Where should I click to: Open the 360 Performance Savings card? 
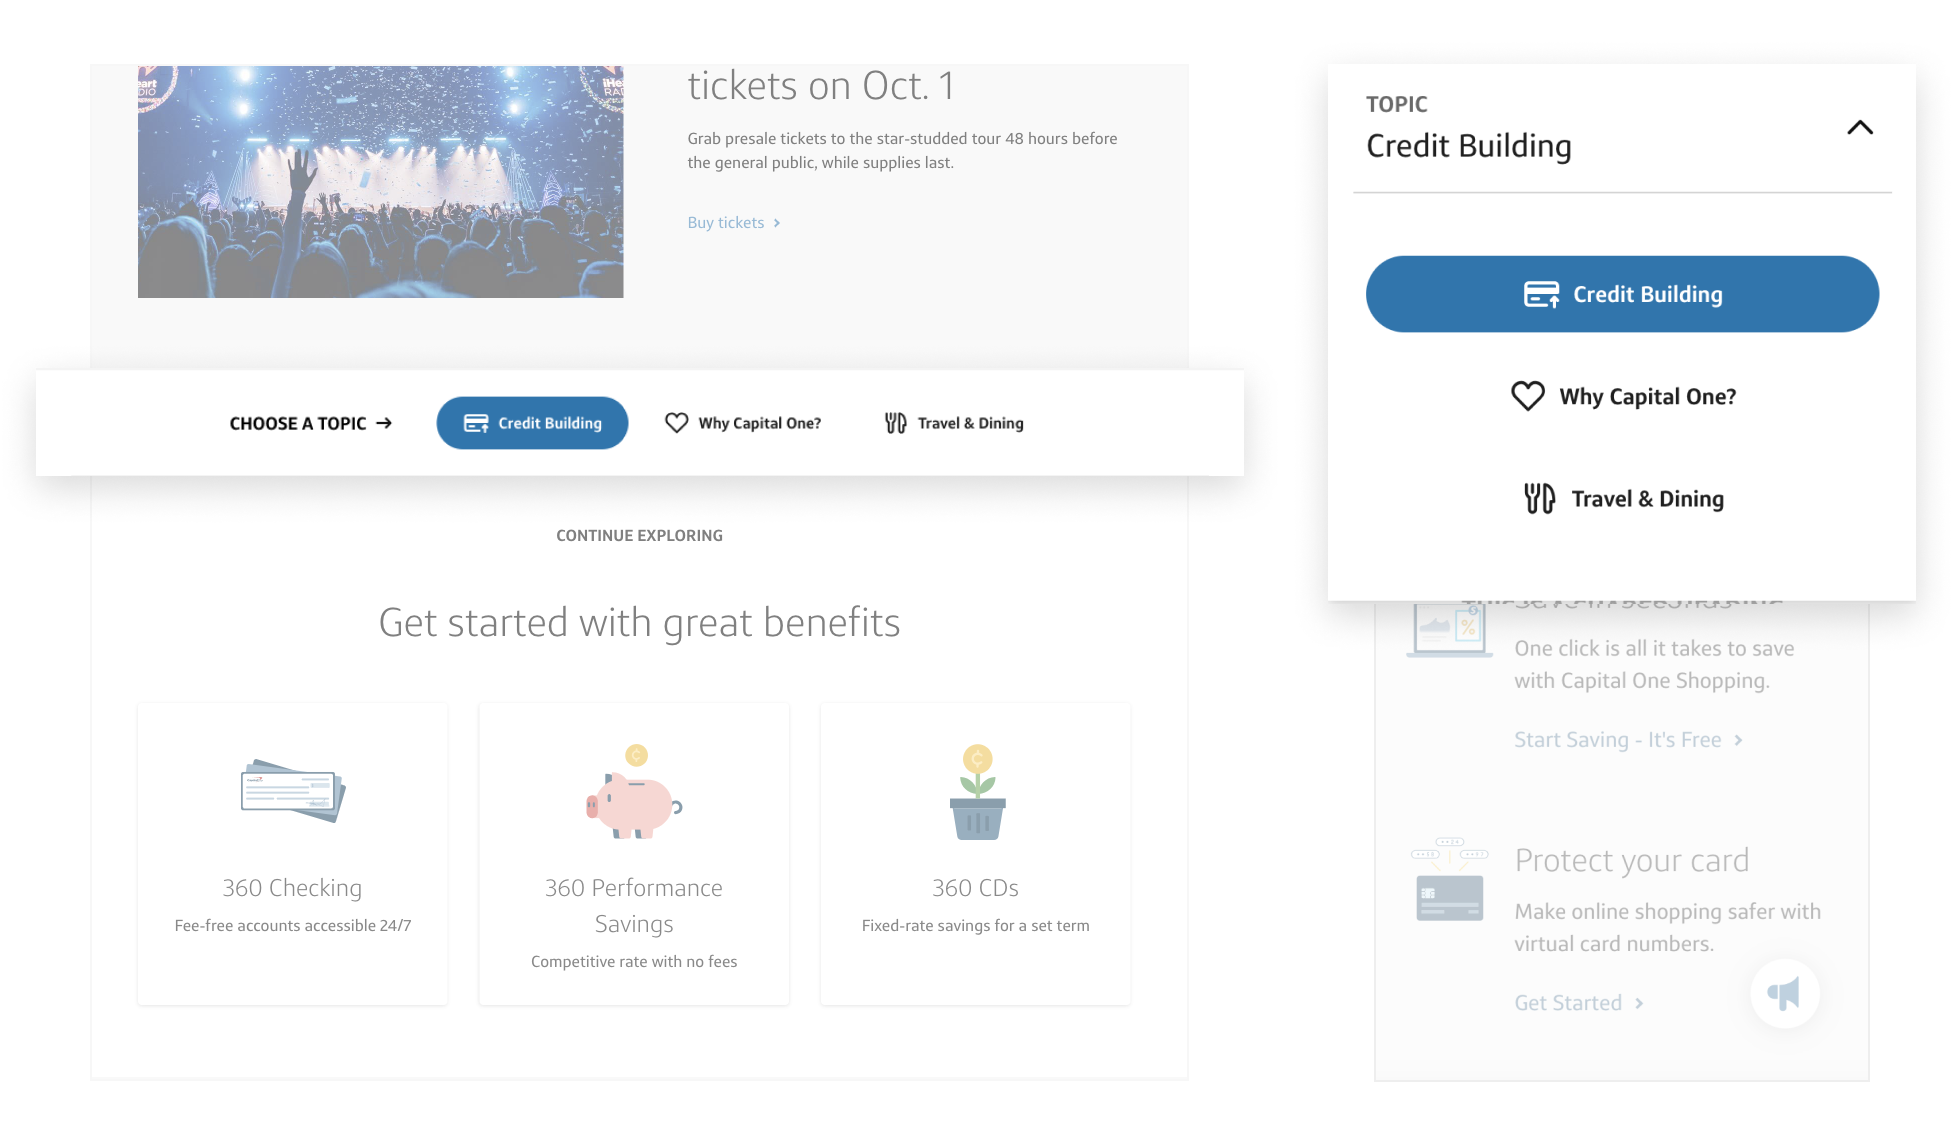click(634, 853)
